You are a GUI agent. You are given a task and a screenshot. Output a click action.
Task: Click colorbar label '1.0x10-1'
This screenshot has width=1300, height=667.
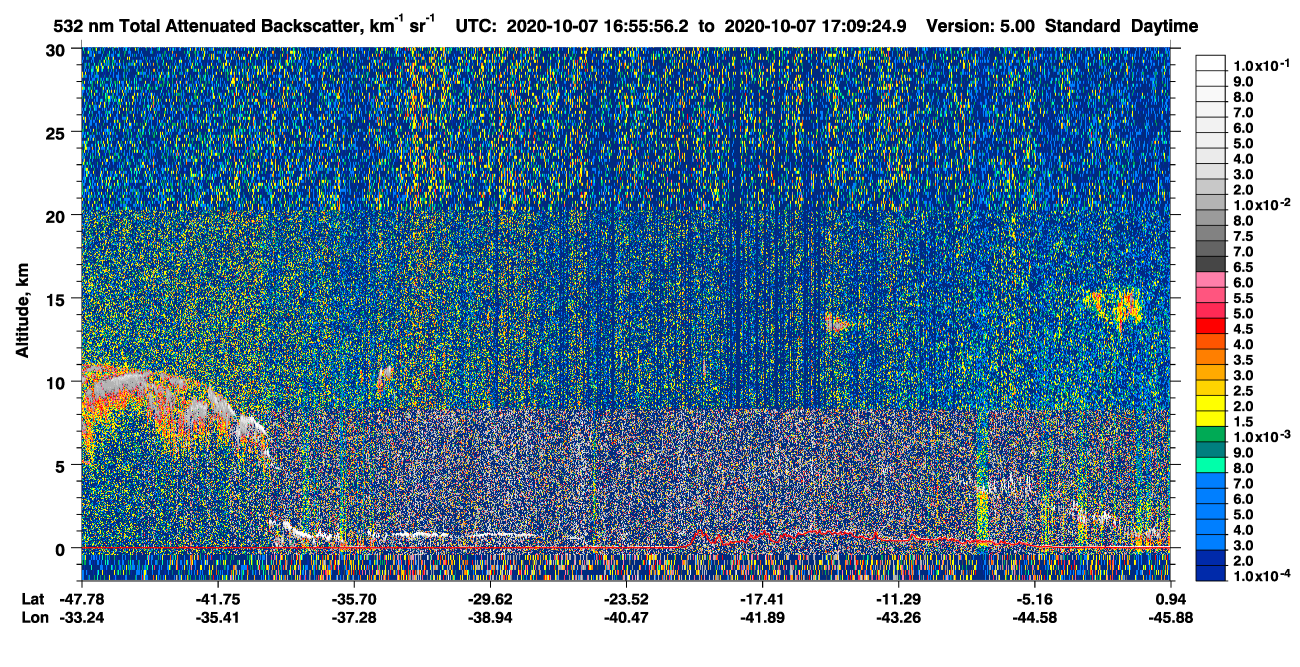click(1260, 65)
